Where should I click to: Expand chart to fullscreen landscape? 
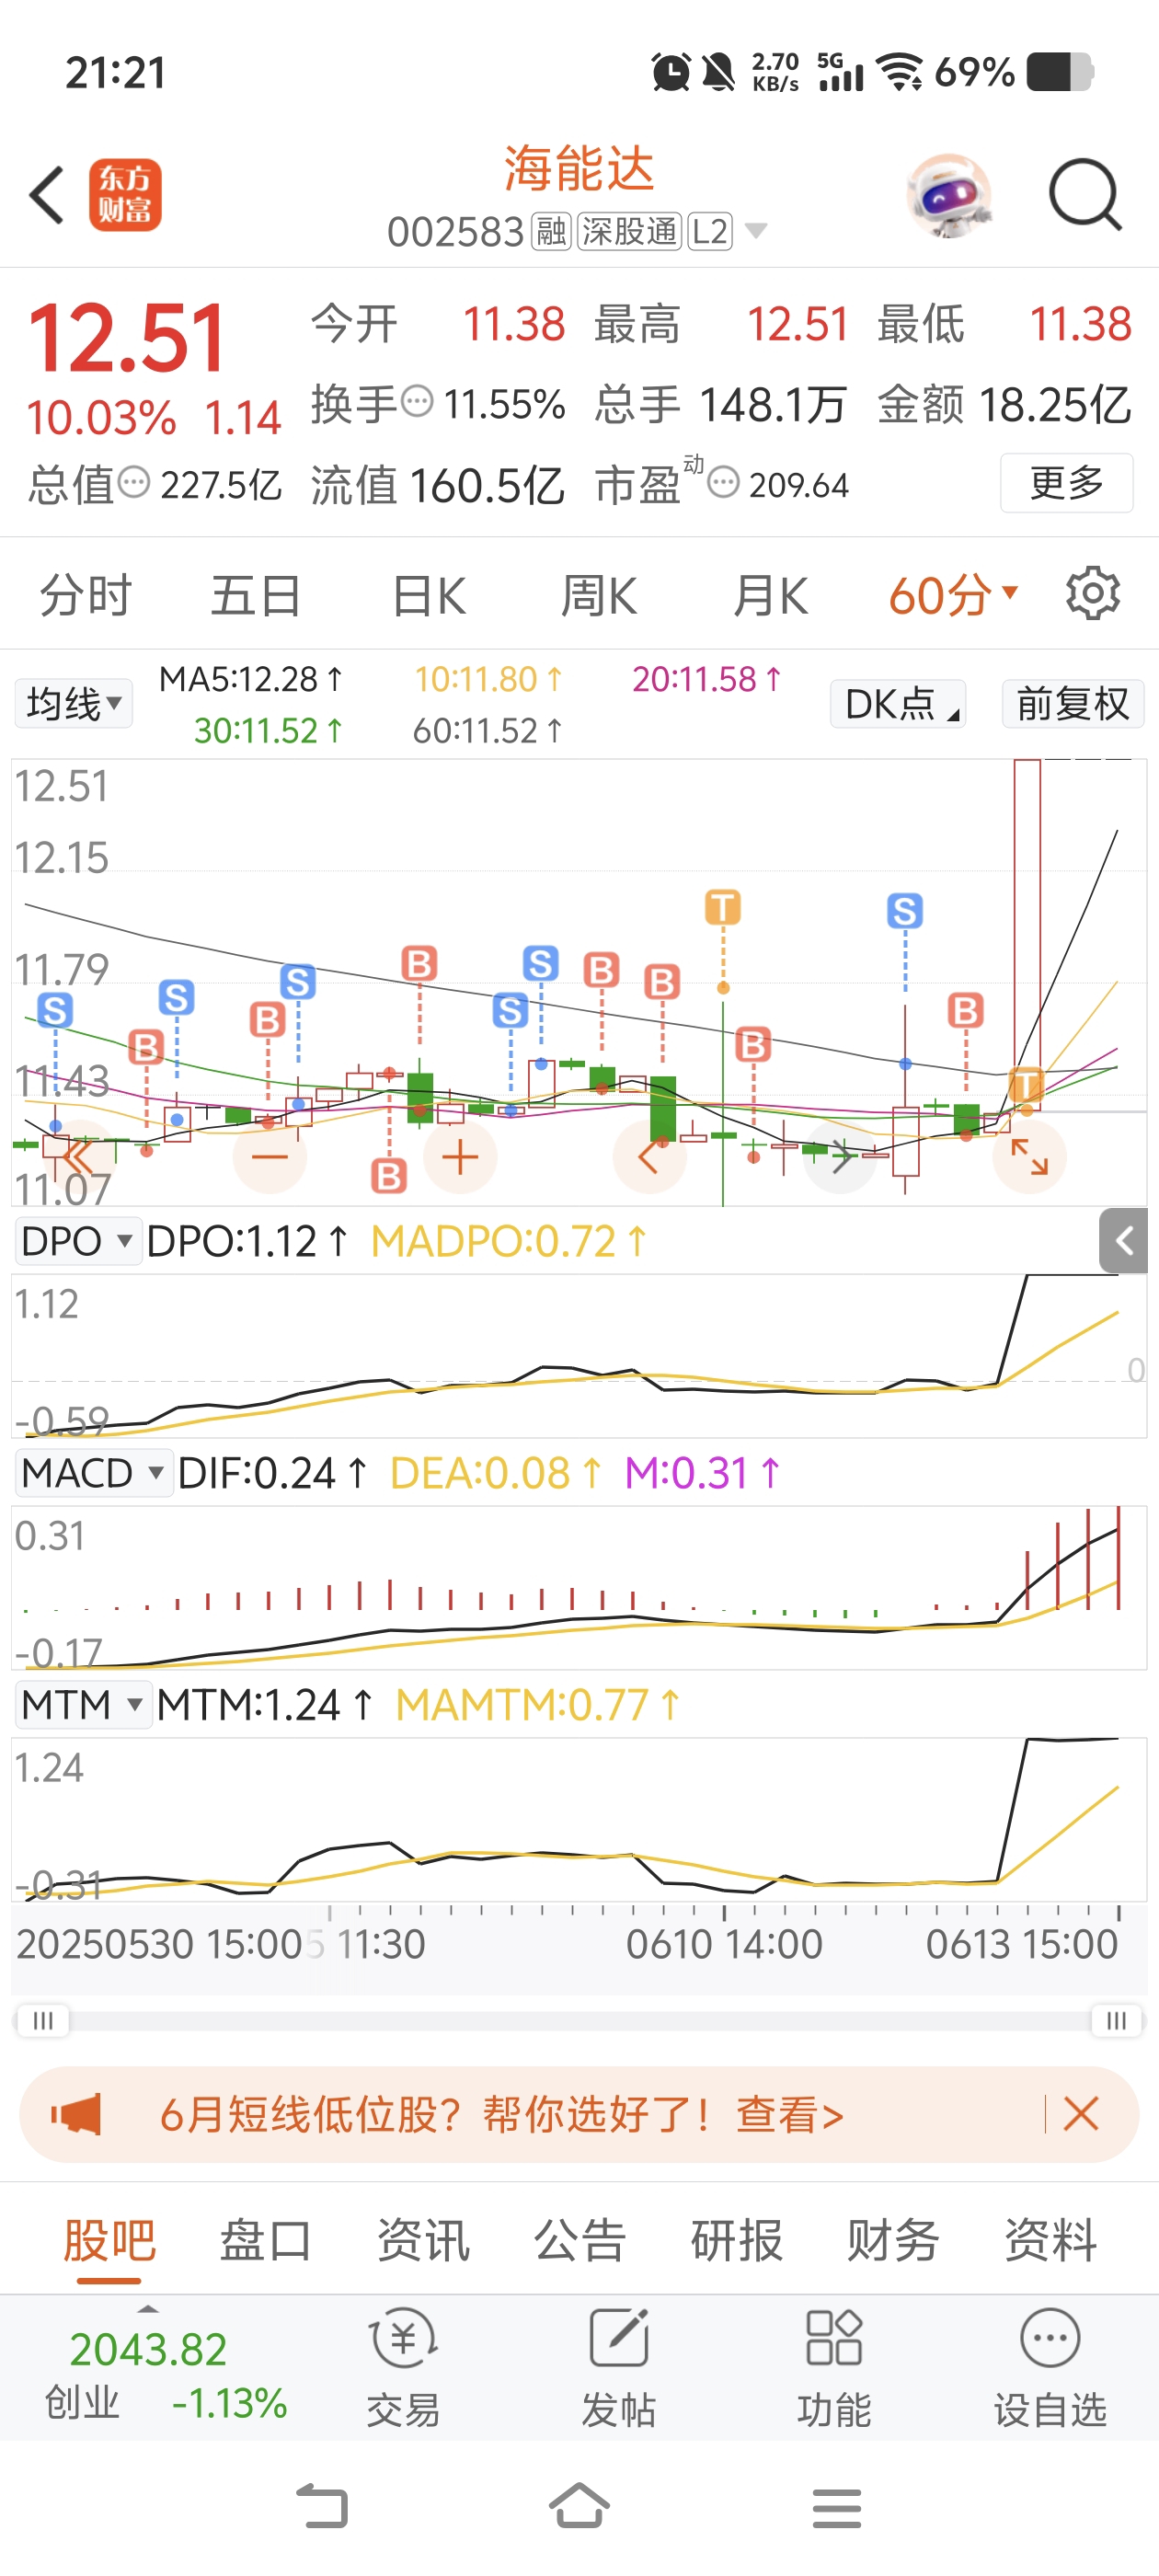[x=1029, y=1157]
